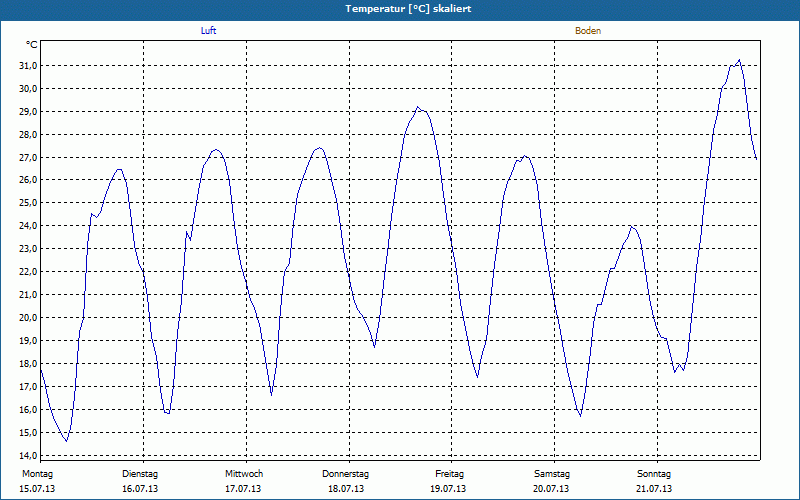Screen dimensions: 800x500
Task: Click the 16,0 y-axis label
Action: click(28, 409)
